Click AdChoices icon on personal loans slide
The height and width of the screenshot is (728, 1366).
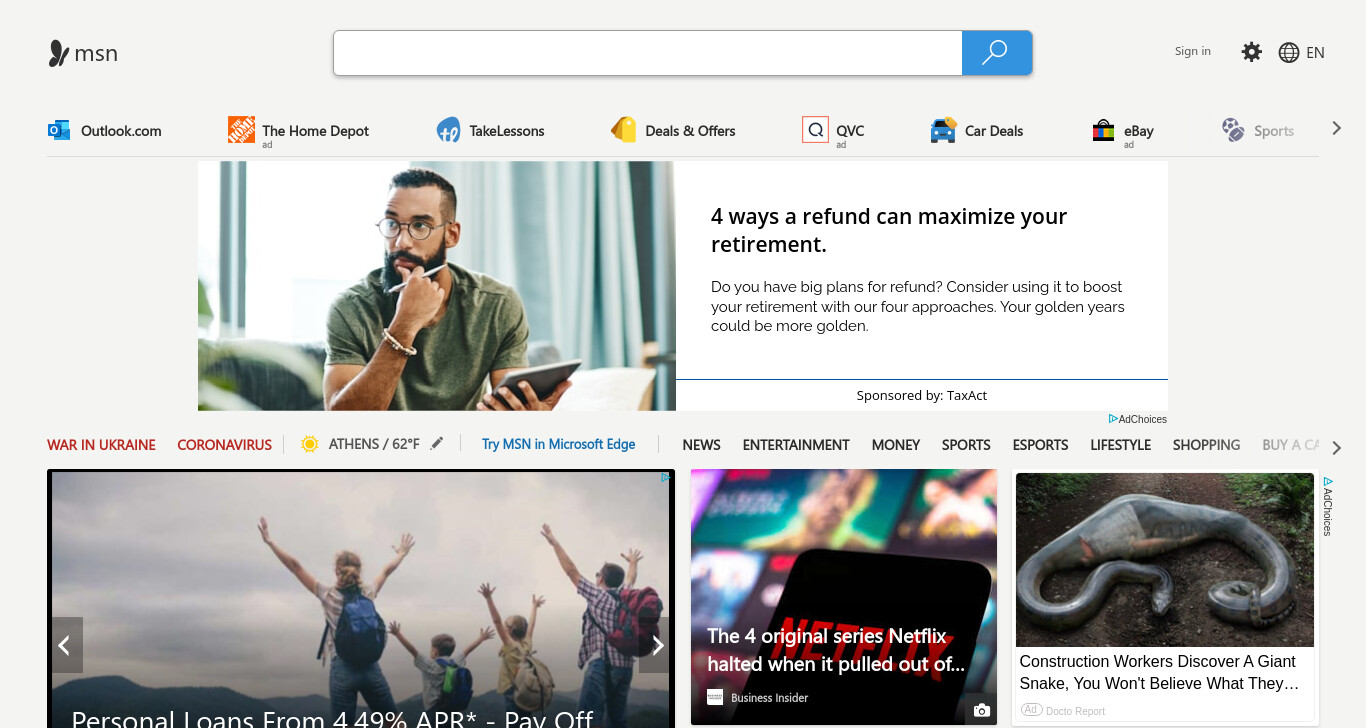[665, 478]
